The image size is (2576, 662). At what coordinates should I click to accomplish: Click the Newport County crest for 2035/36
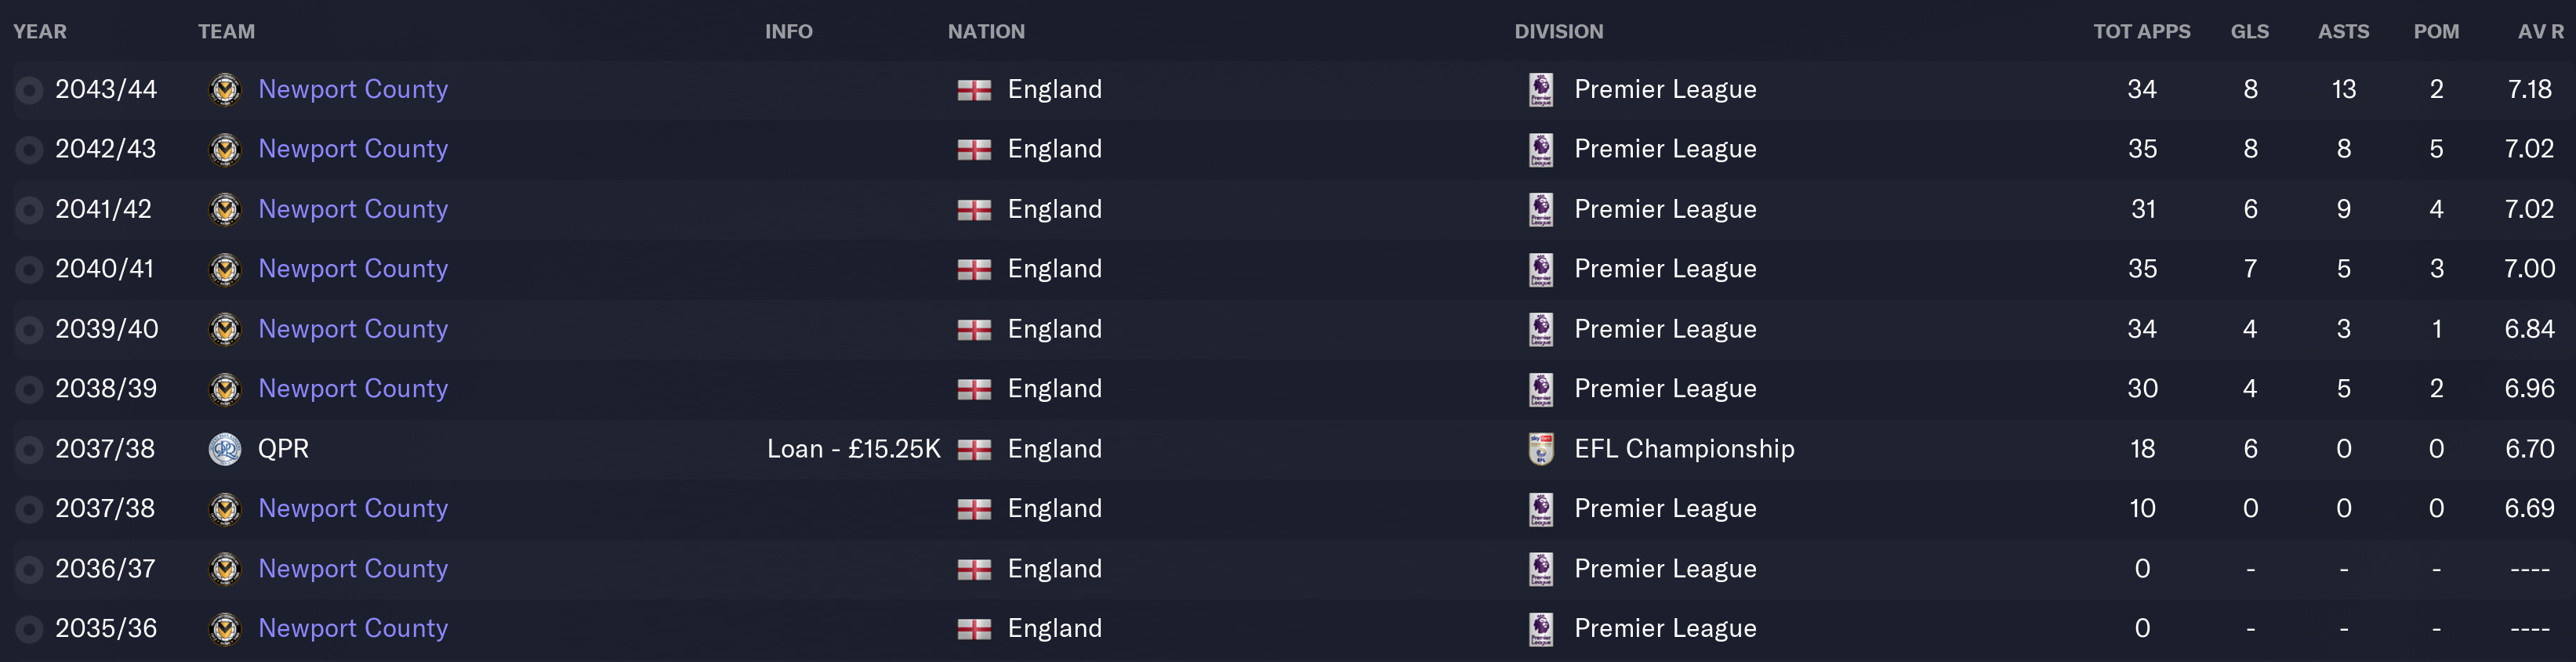225,629
